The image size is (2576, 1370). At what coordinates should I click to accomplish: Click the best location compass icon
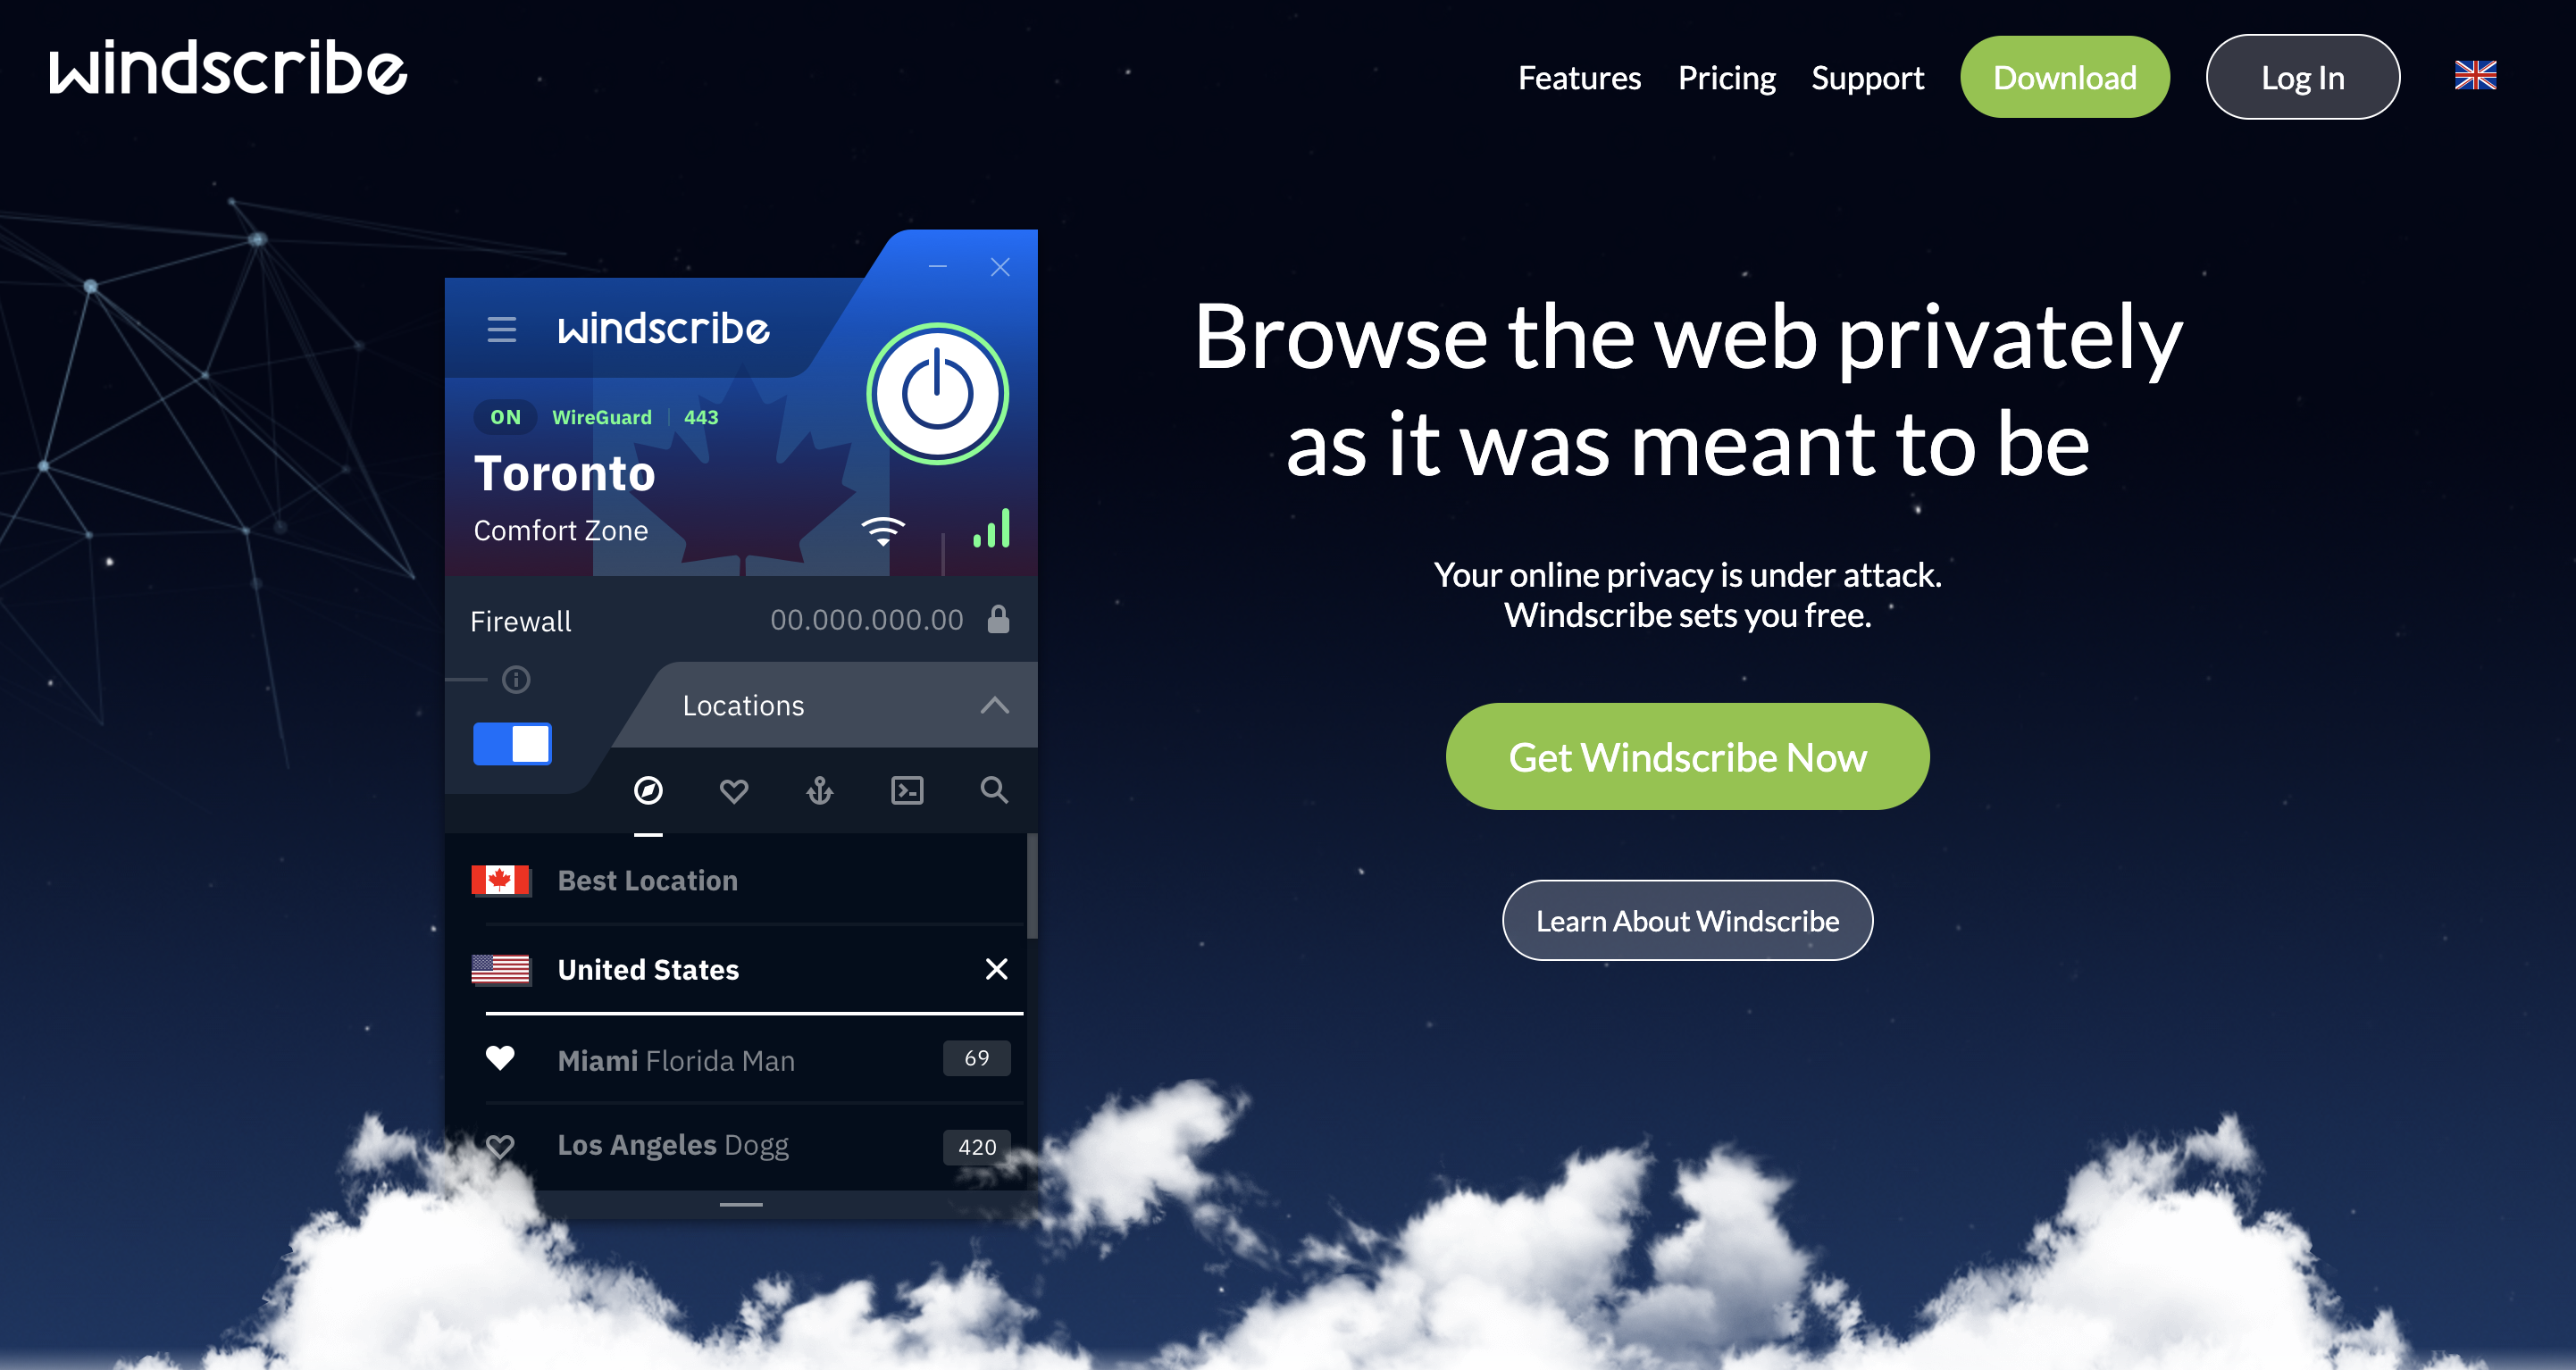click(x=648, y=789)
